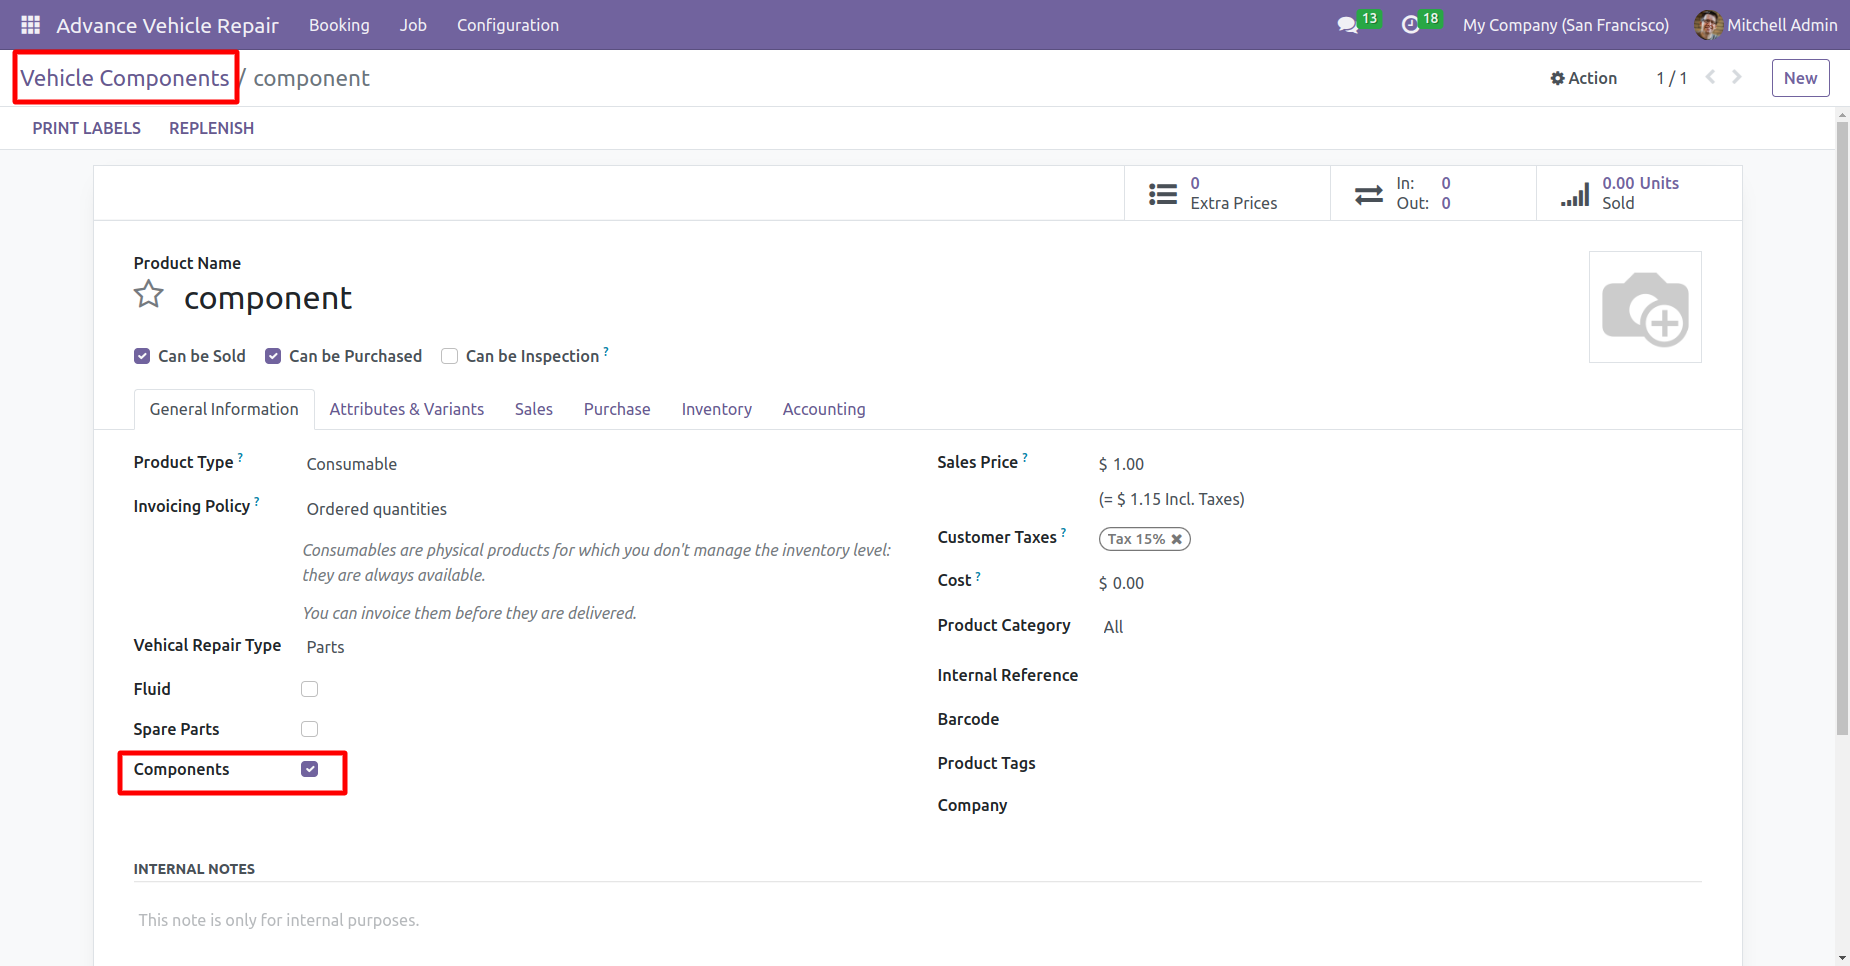Uncheck the Components checkbox
The height and width of the screenshot is (966, 1850).
click(310, 769)
